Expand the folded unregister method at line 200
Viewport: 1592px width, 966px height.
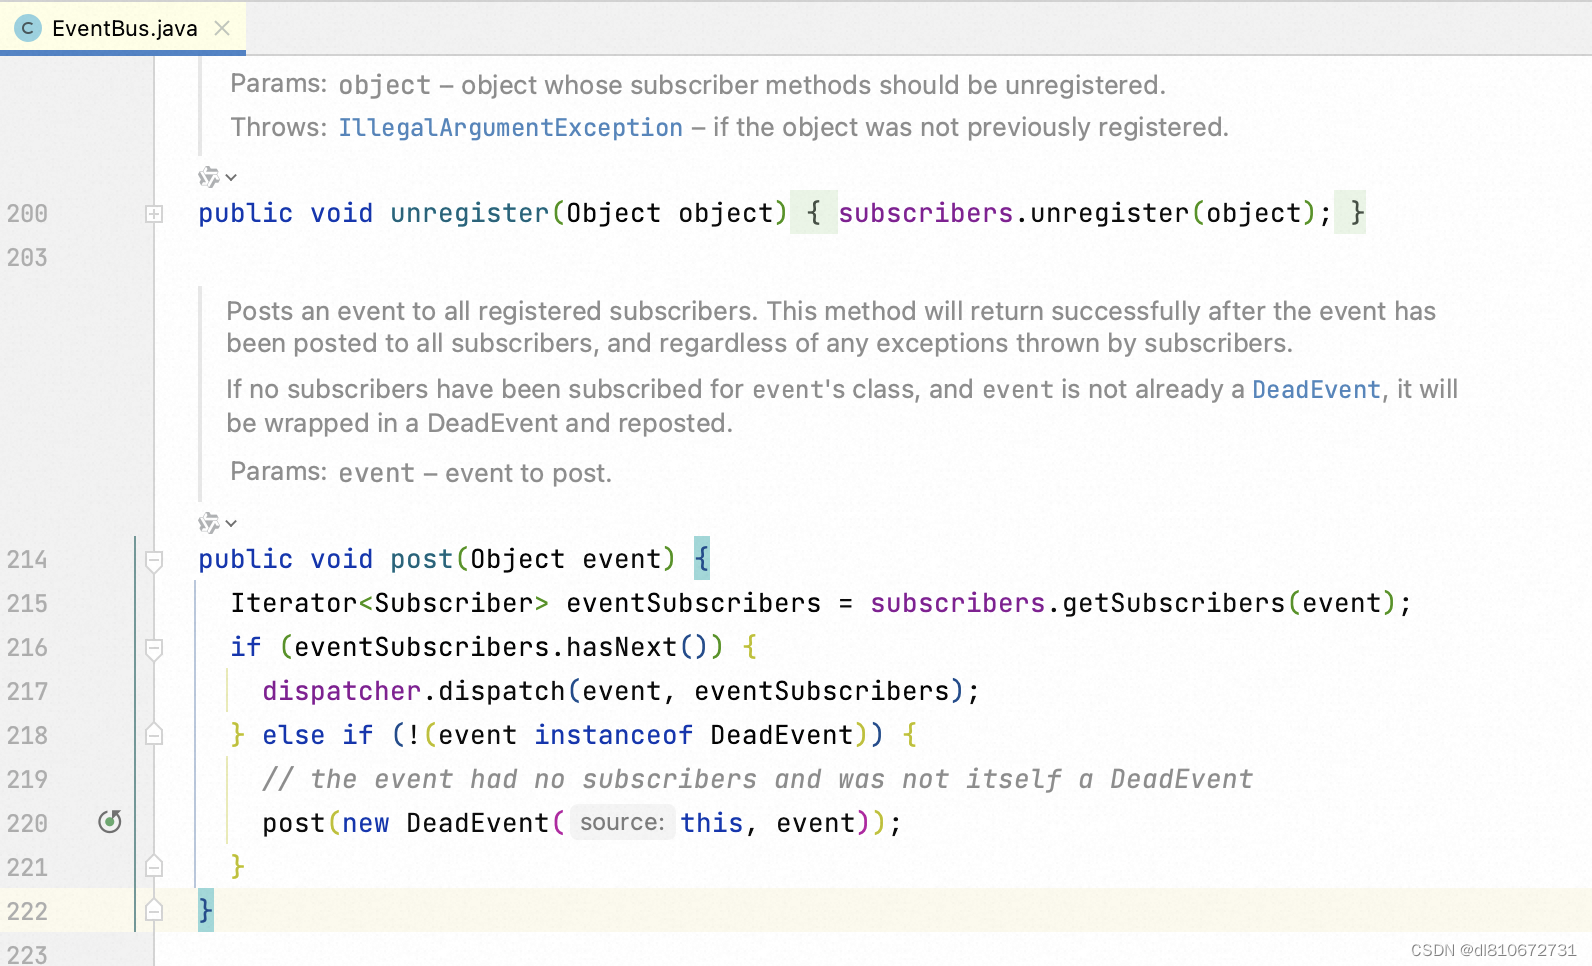pyautogui.click(x=154, y=213)
